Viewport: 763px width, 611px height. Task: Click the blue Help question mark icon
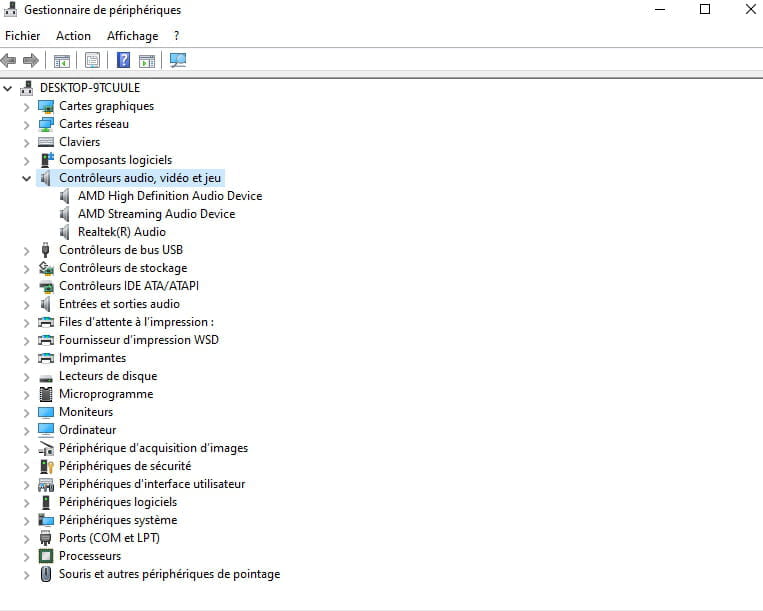click(124, 60)
